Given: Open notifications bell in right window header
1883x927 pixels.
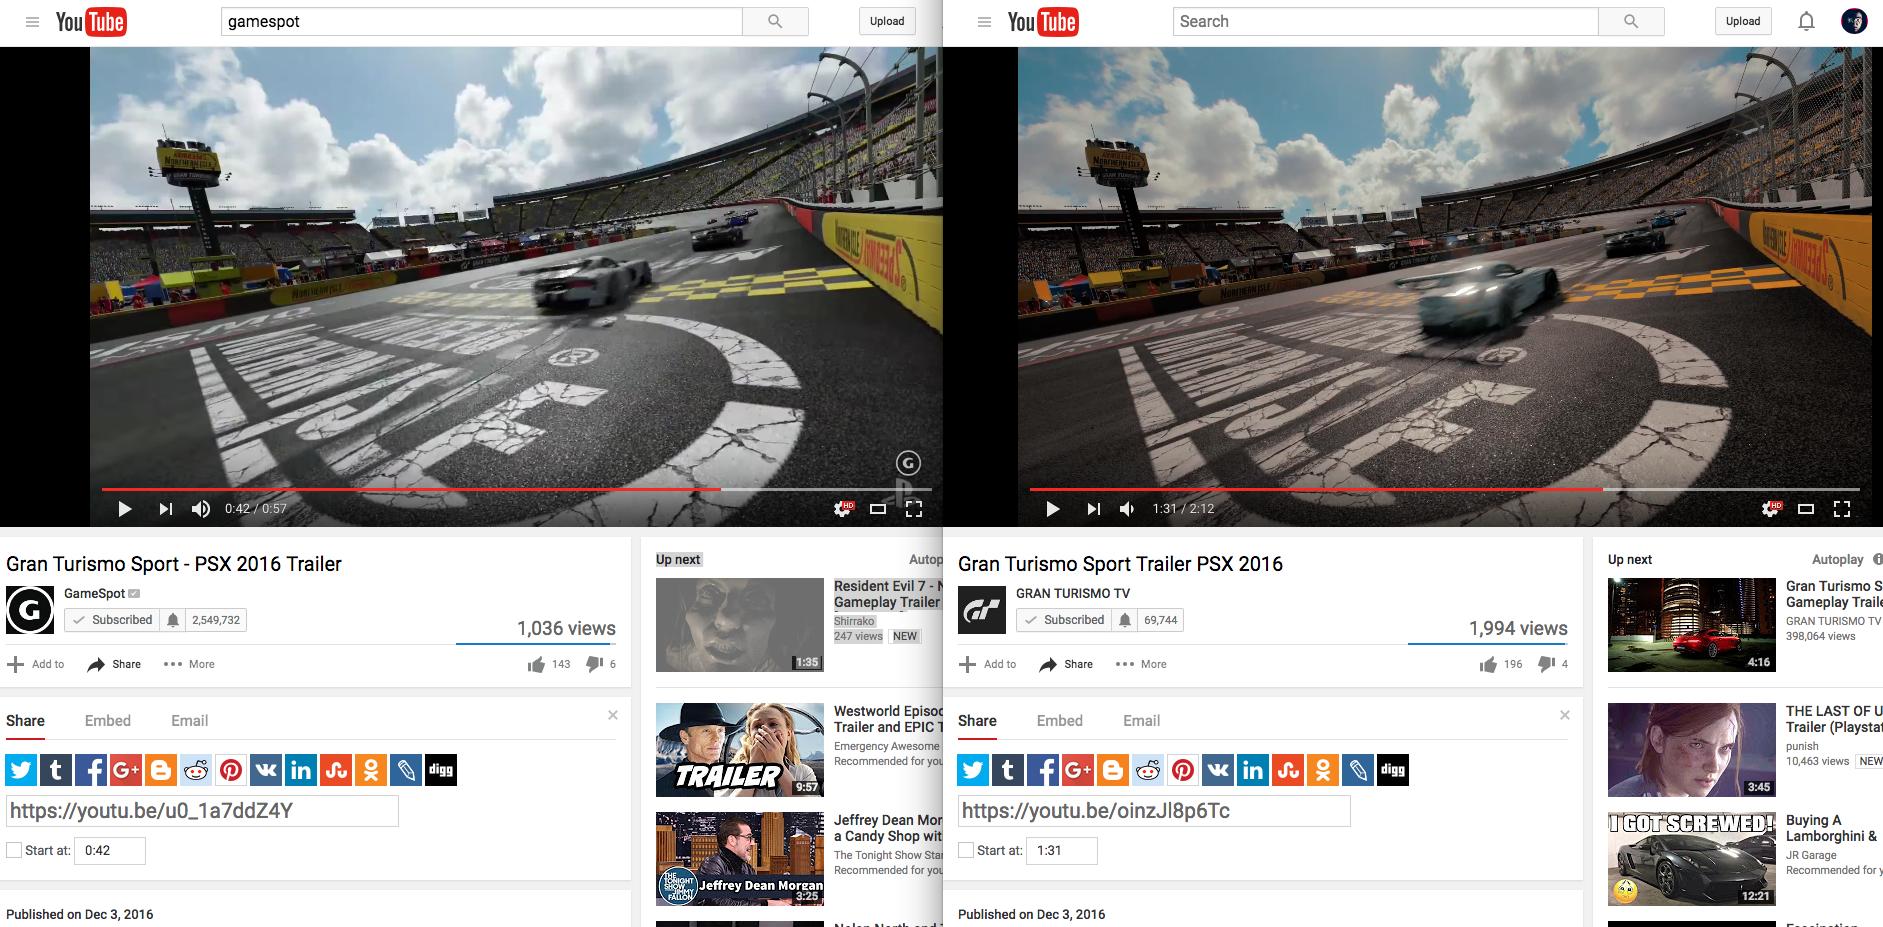Looking at the screenshot, I should pos(1806,21).
